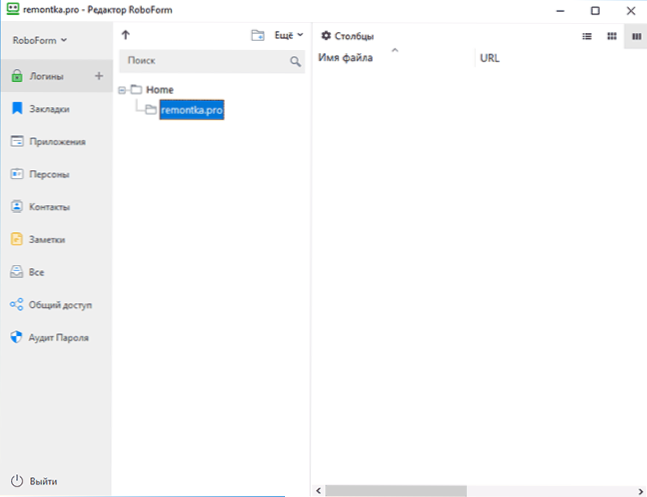Image resolution: width=647 pixels, height=497 pixels.
Task: Click the gear icon next to Столбцы
Action: (x=326, y=36)
